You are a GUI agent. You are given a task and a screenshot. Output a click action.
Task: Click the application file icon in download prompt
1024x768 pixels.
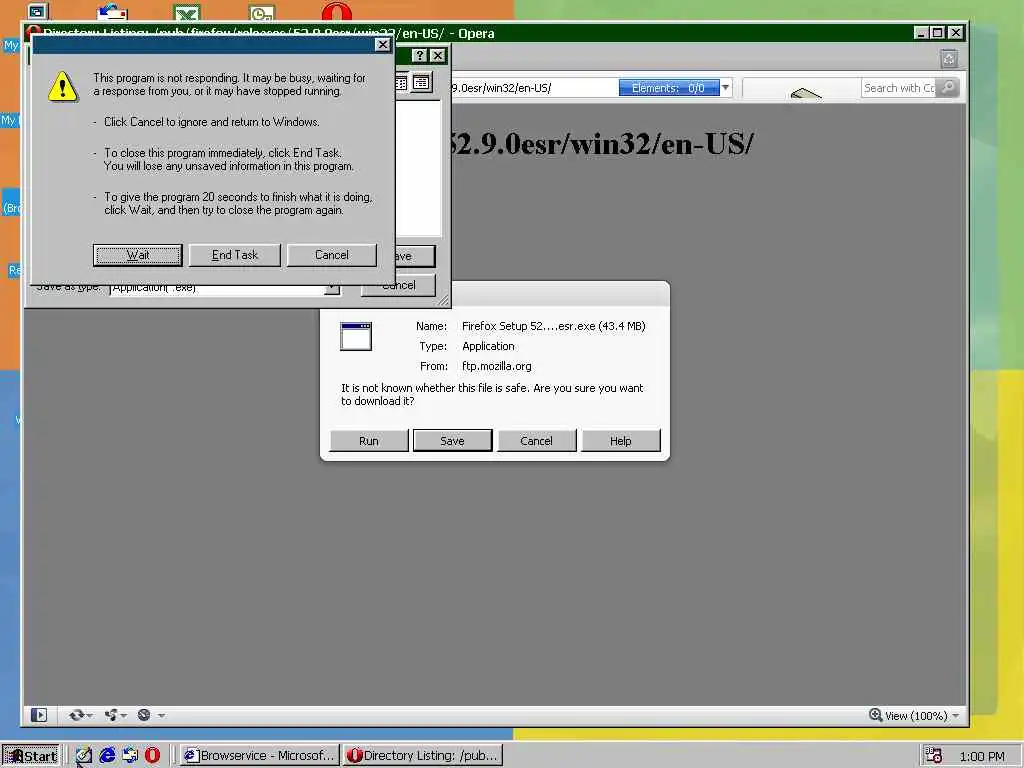tap(356, 336)
